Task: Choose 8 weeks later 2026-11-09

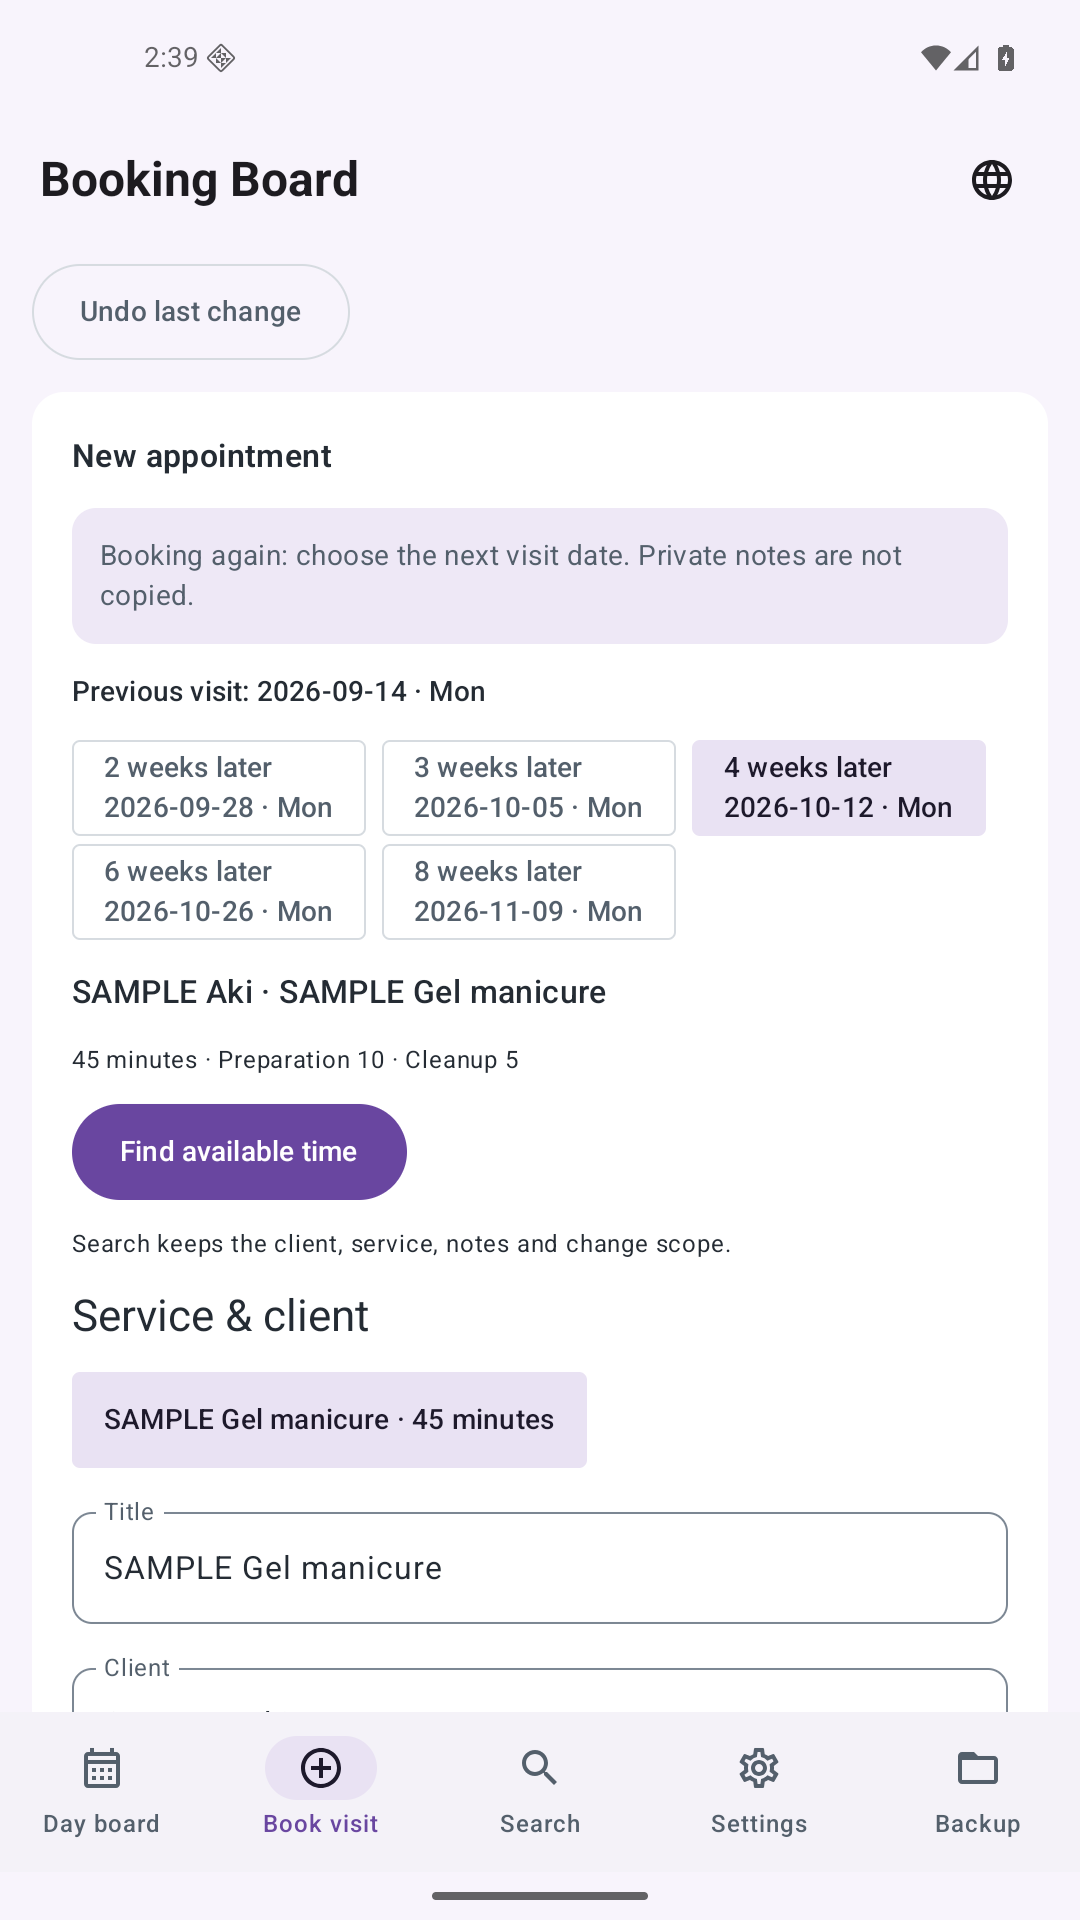Action: click(x=529, y=892)
